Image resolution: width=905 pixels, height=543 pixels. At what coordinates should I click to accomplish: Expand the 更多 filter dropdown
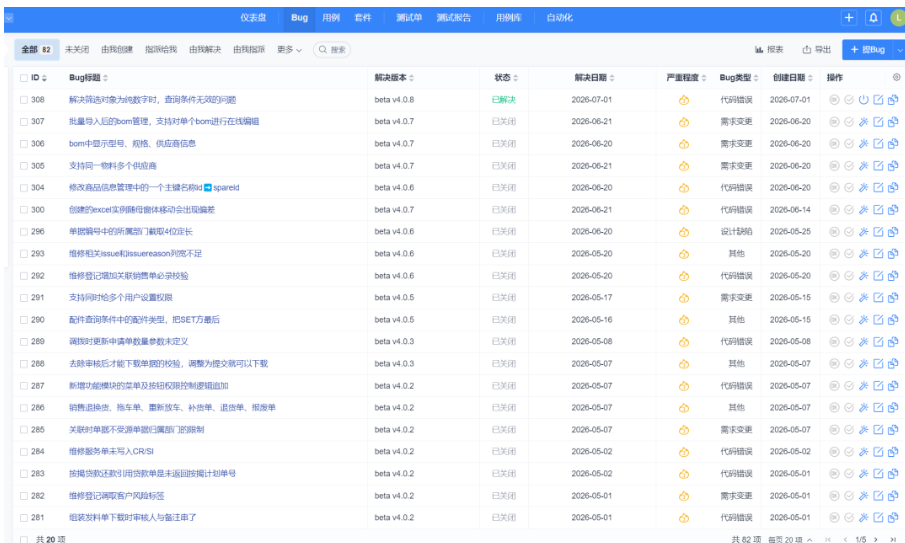pos(289,50)
